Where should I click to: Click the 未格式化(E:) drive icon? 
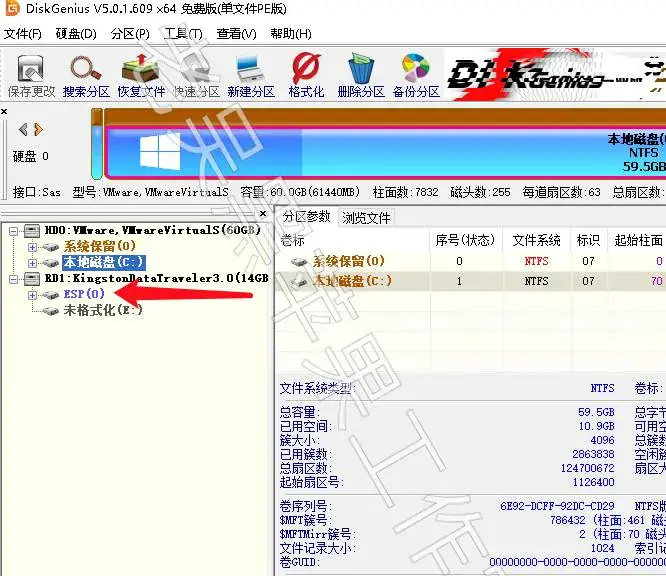pyautogui.click(x=51, y=311)
